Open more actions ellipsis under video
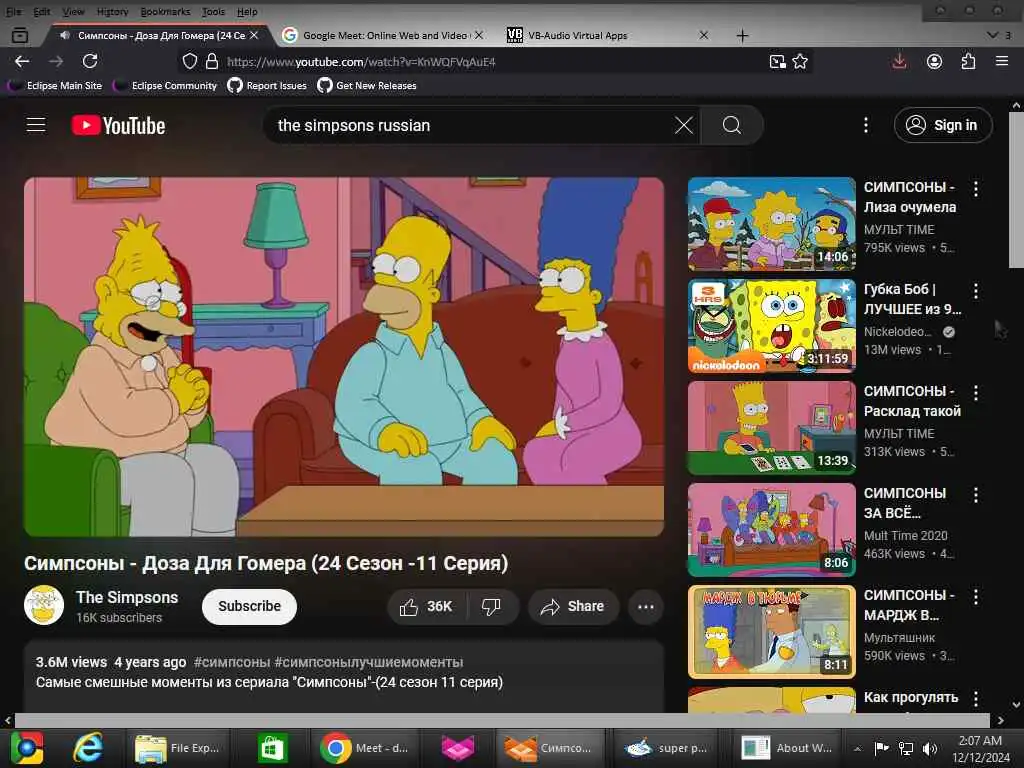This screenshot has width=1024, height=768. click(646, 607)
